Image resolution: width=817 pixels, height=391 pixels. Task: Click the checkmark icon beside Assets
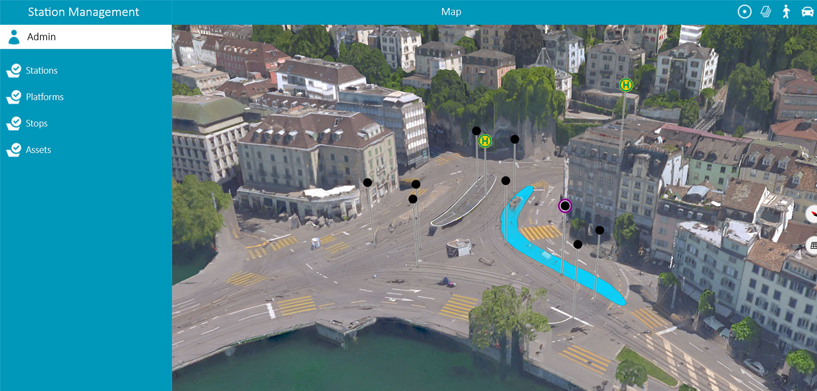(x=14, y=150)
